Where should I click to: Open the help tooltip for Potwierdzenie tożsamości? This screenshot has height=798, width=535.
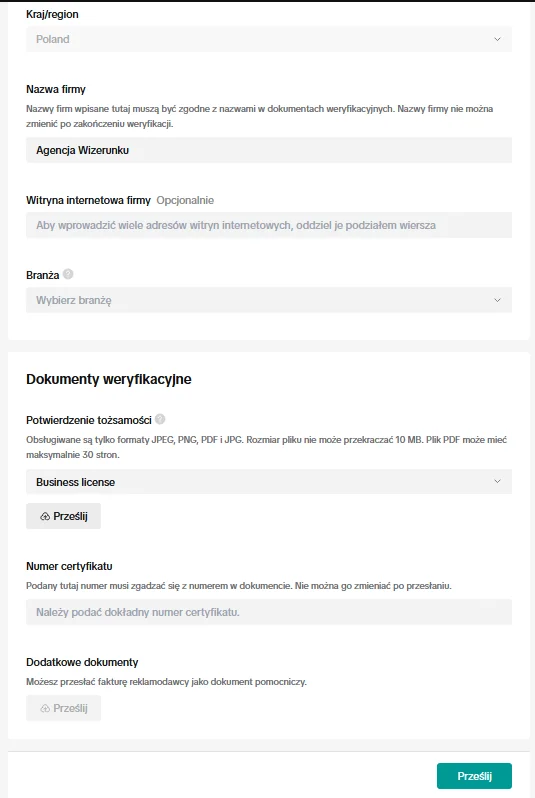(160, 419)
